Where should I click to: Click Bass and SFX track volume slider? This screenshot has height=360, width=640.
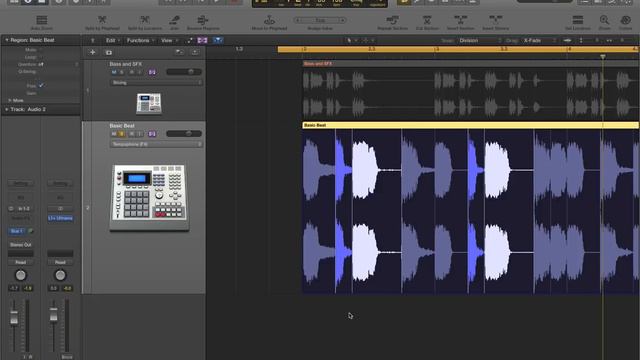coord(184,72)
